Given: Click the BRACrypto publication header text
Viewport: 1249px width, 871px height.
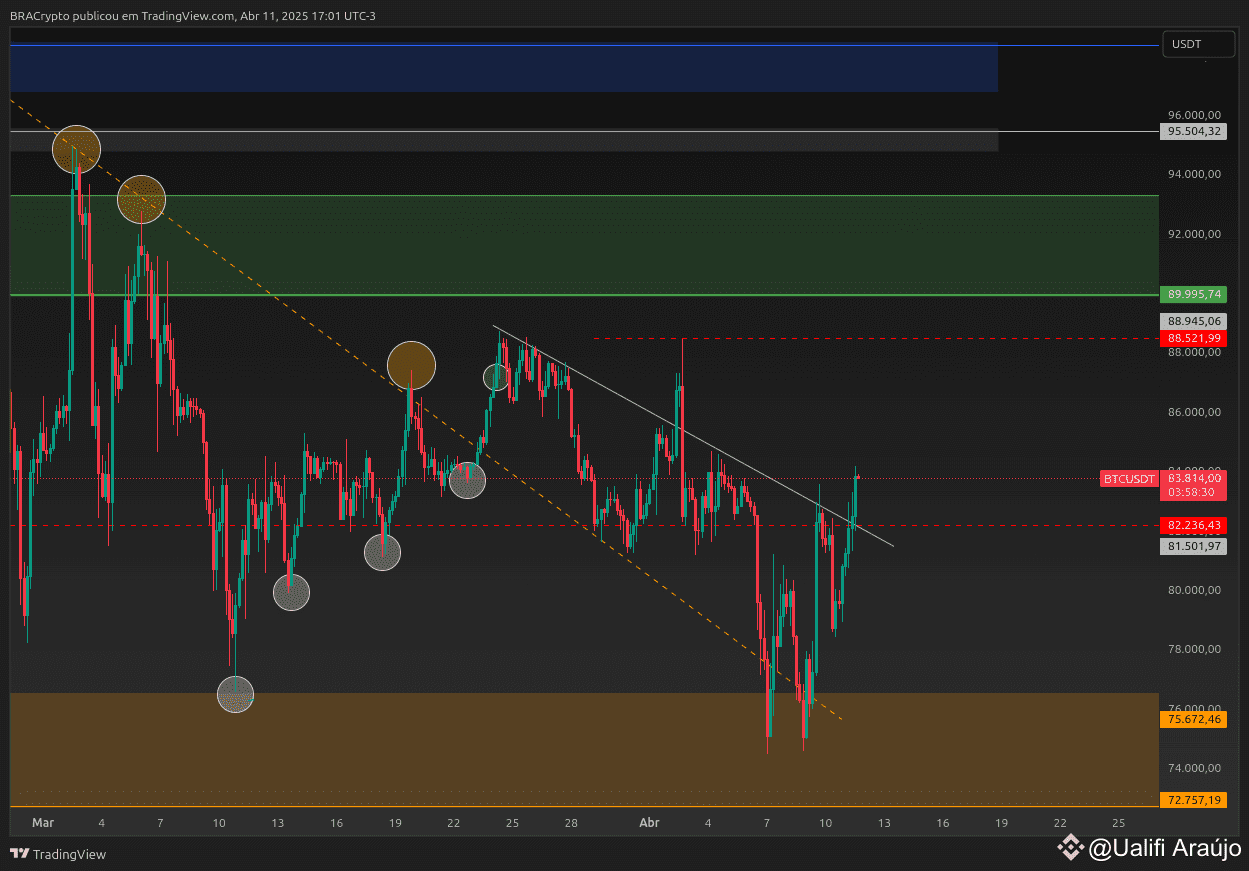Looking at the screenshot, I should [193, 15].
